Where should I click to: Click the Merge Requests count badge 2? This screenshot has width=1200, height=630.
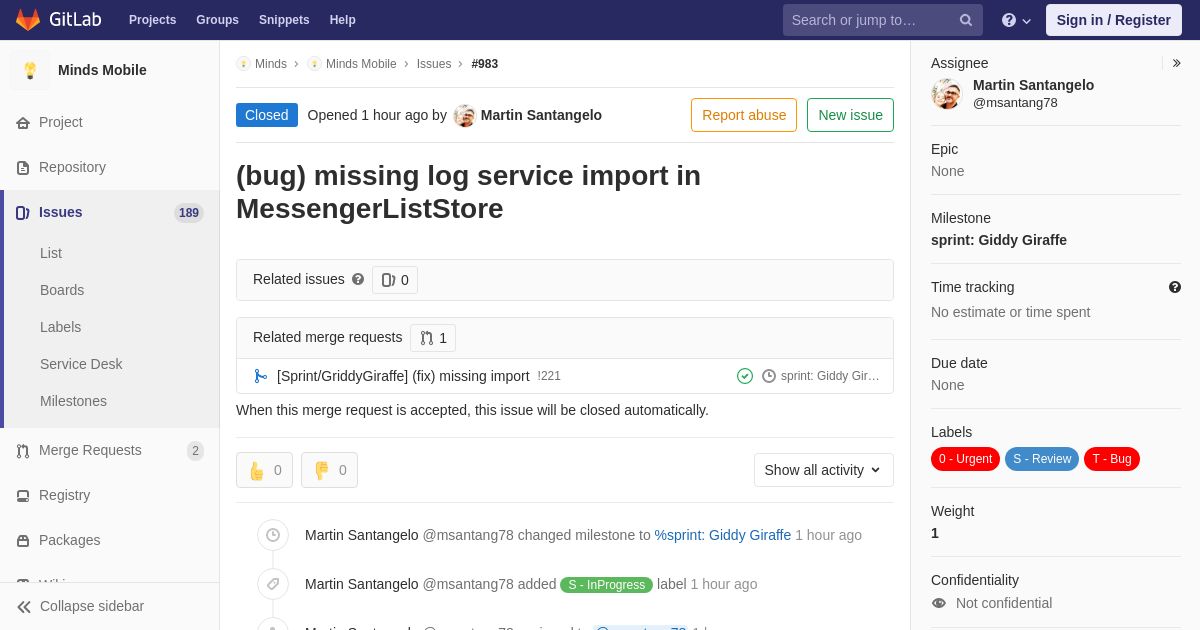(x=195, y=451)
